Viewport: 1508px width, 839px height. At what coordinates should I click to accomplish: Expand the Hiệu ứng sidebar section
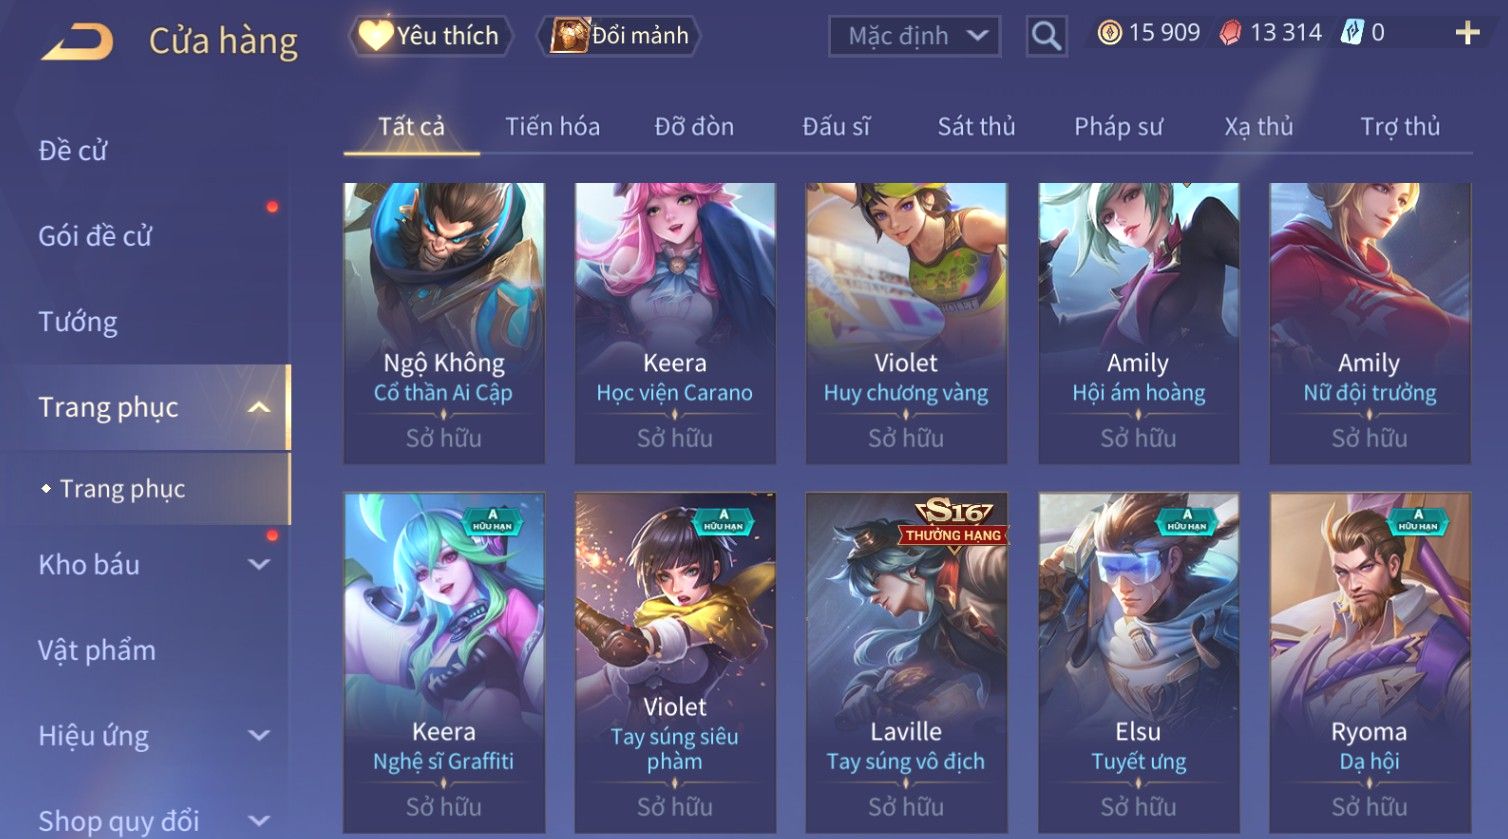point(259,736)
